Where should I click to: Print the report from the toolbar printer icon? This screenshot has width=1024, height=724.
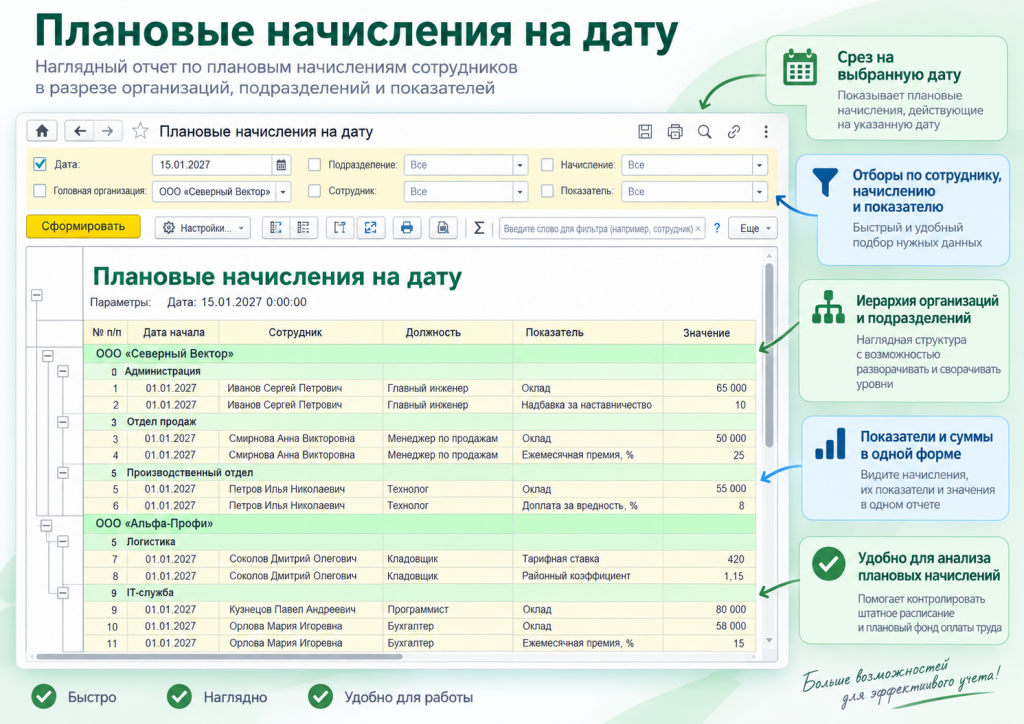coord(407,228)
